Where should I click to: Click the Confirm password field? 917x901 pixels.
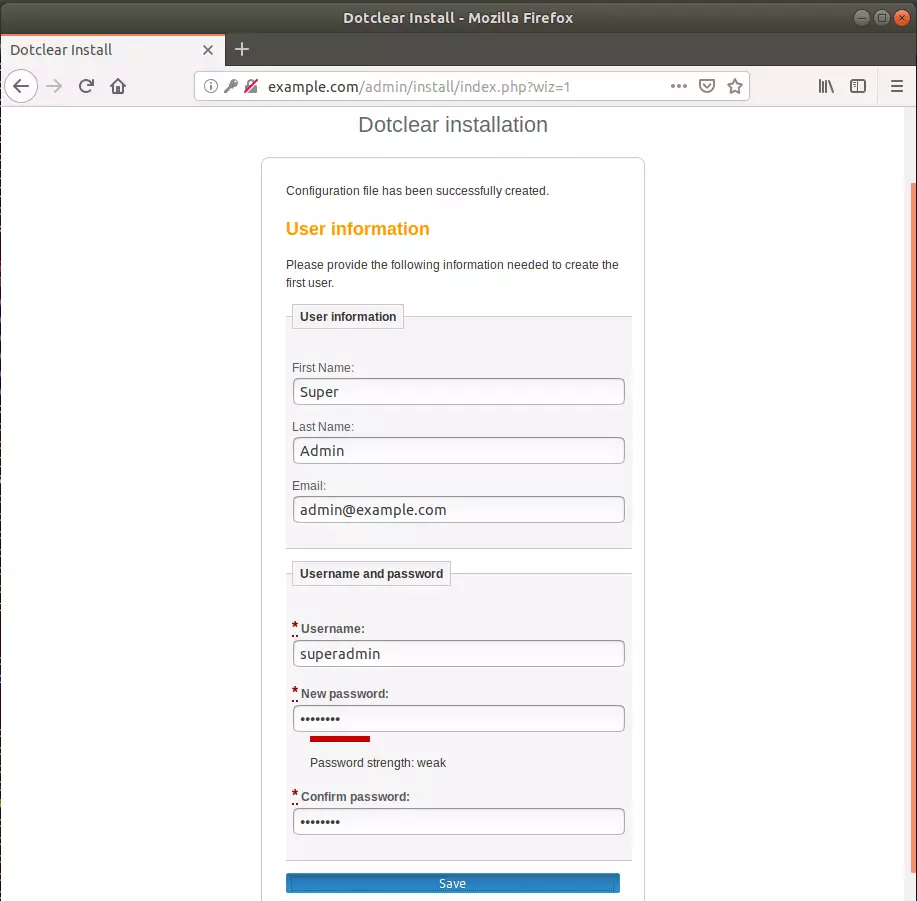click(458, 821)
